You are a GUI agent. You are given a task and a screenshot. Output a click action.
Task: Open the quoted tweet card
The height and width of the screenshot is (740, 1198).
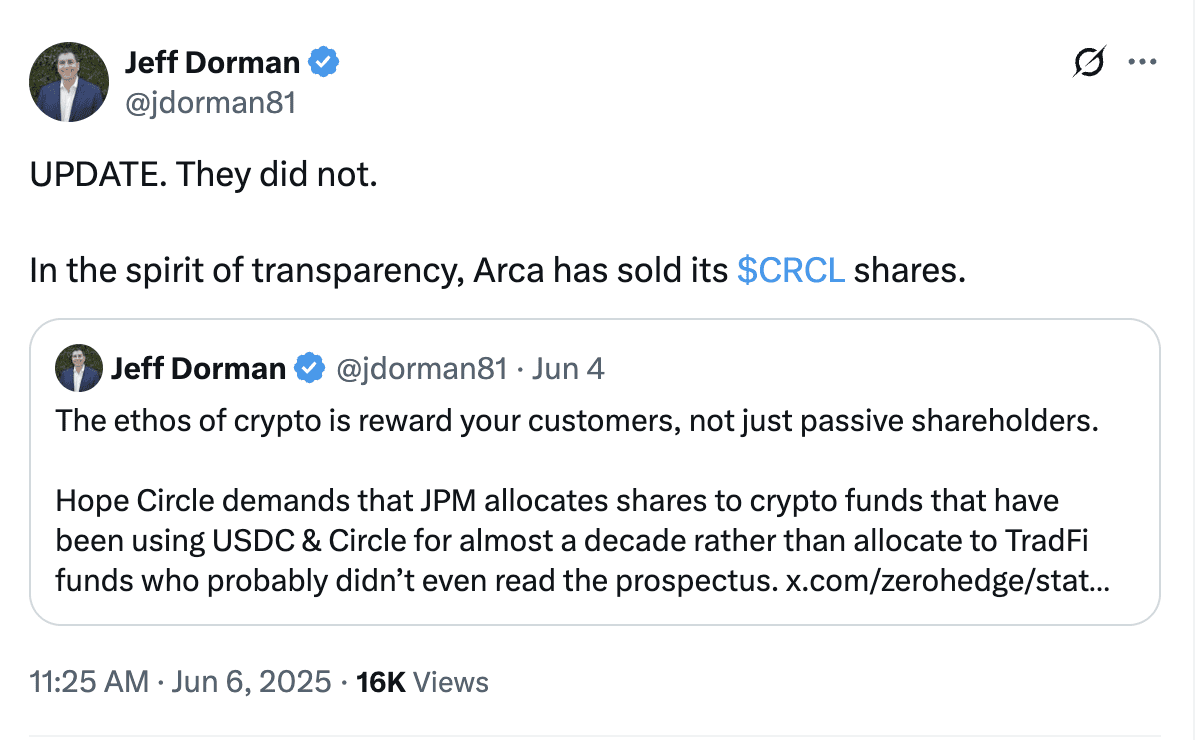point(600,470)
